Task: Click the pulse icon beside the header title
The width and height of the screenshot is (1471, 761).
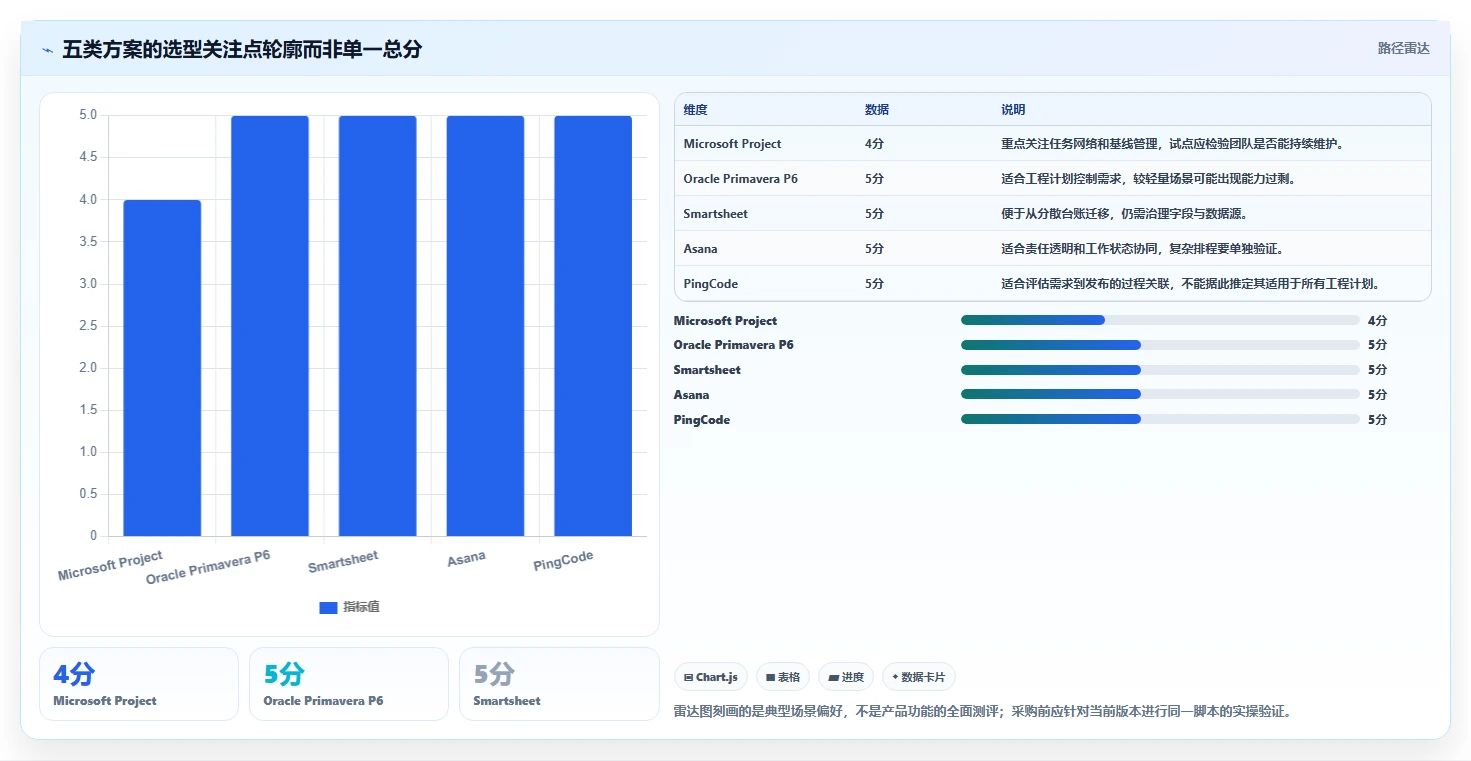Action: point(48,49)
